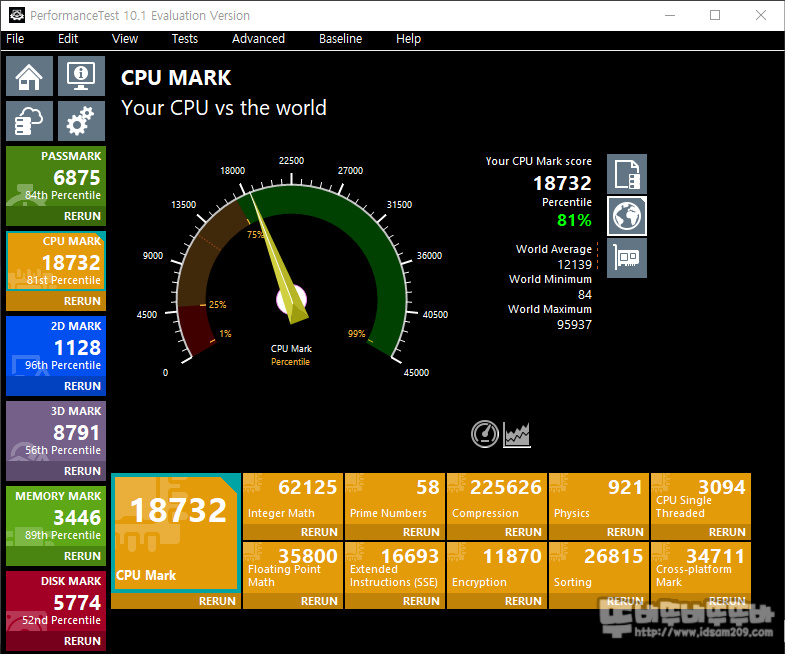
Task: Select the CPU Mark 18732 sidebar tile
Action: 56,261
